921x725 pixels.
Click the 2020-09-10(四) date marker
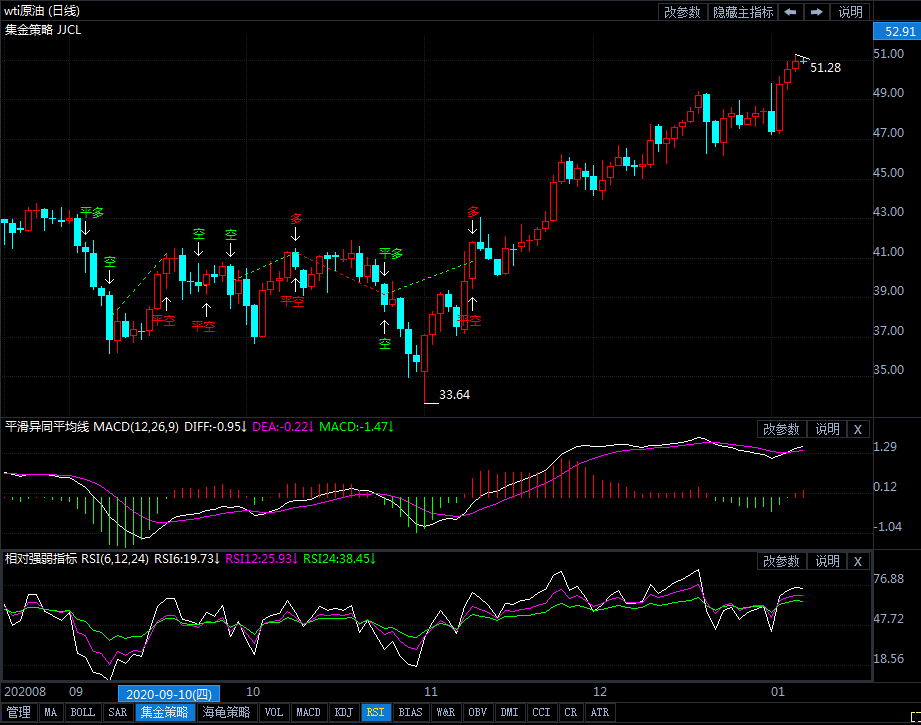169,694
